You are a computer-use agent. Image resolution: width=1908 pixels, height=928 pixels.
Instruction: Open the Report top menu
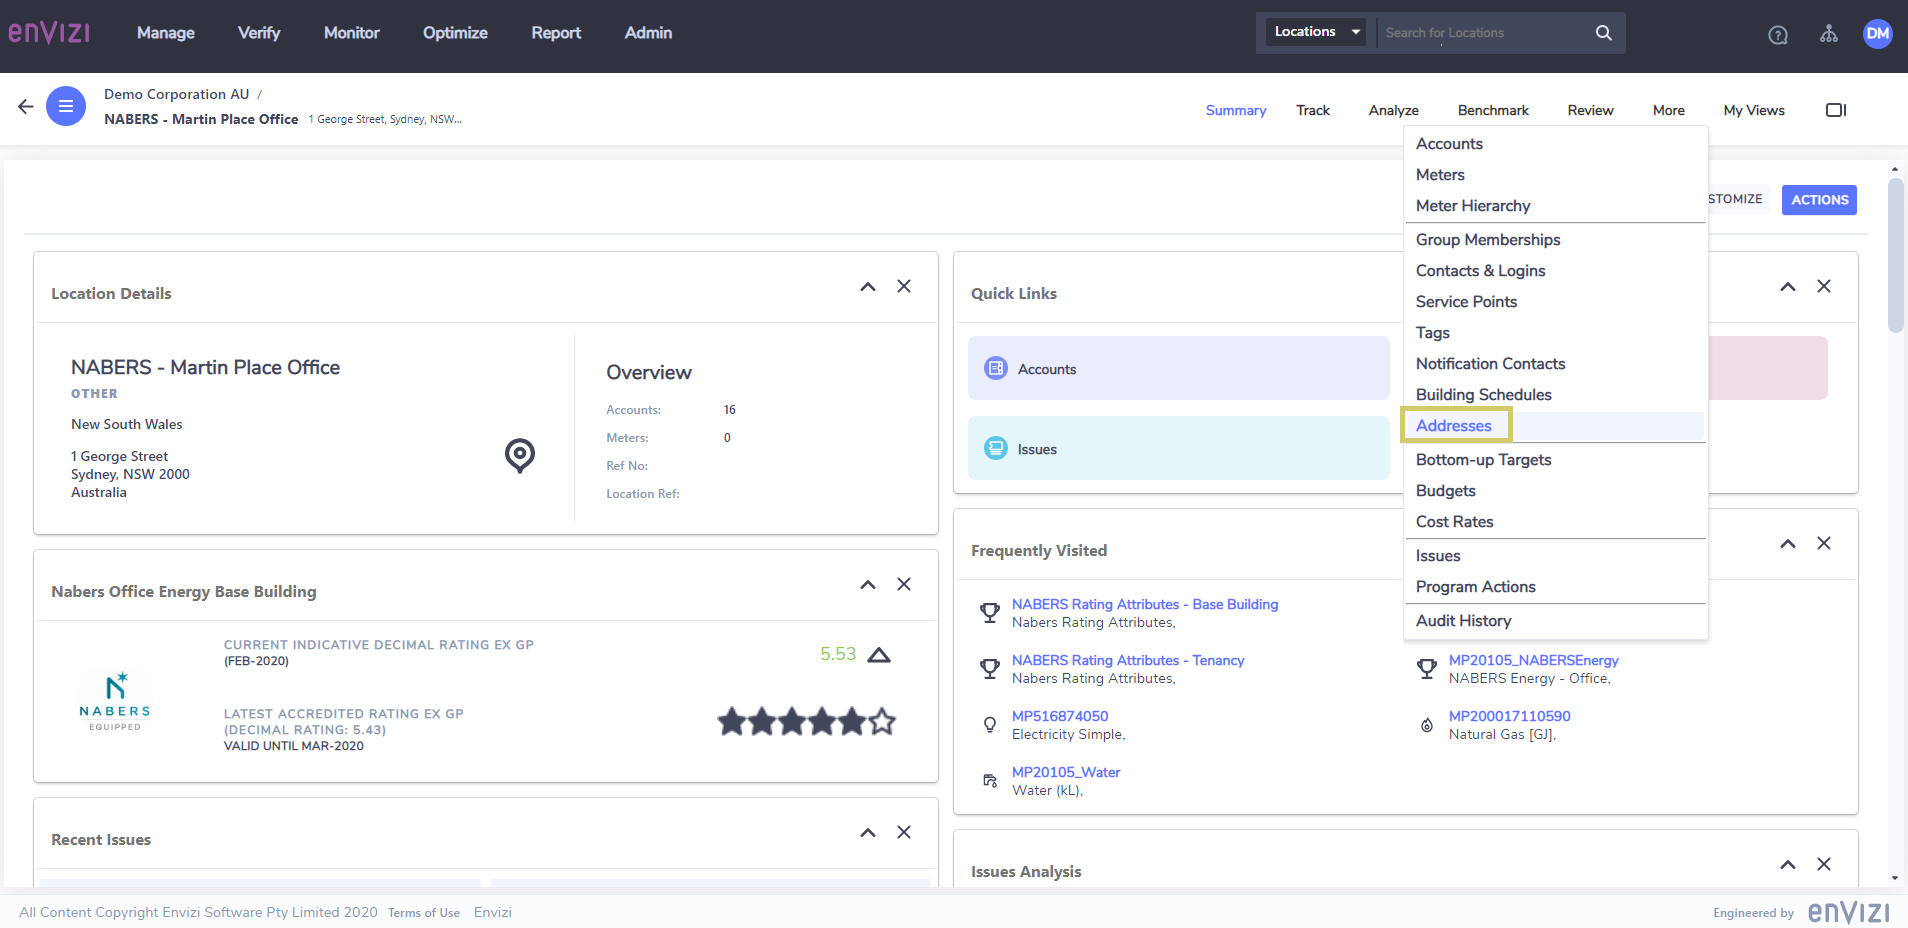pyautogui.click(x=556, y=33)
